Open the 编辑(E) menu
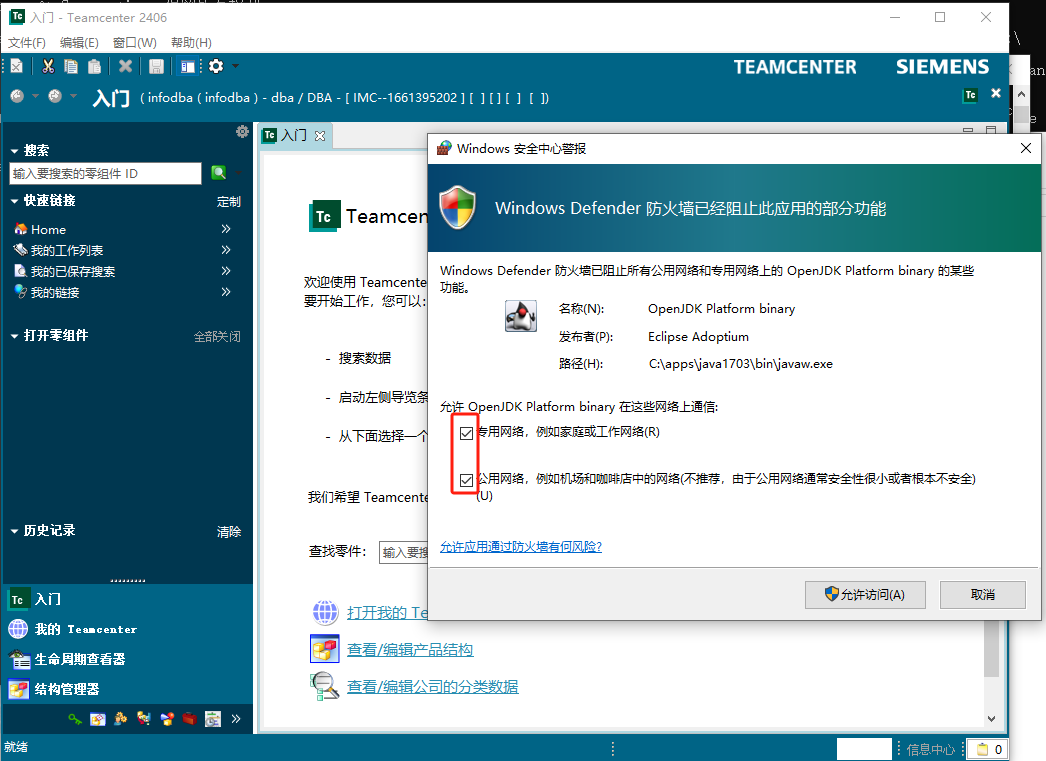This screenshot has width=1046, height=761. coord(79,43)
